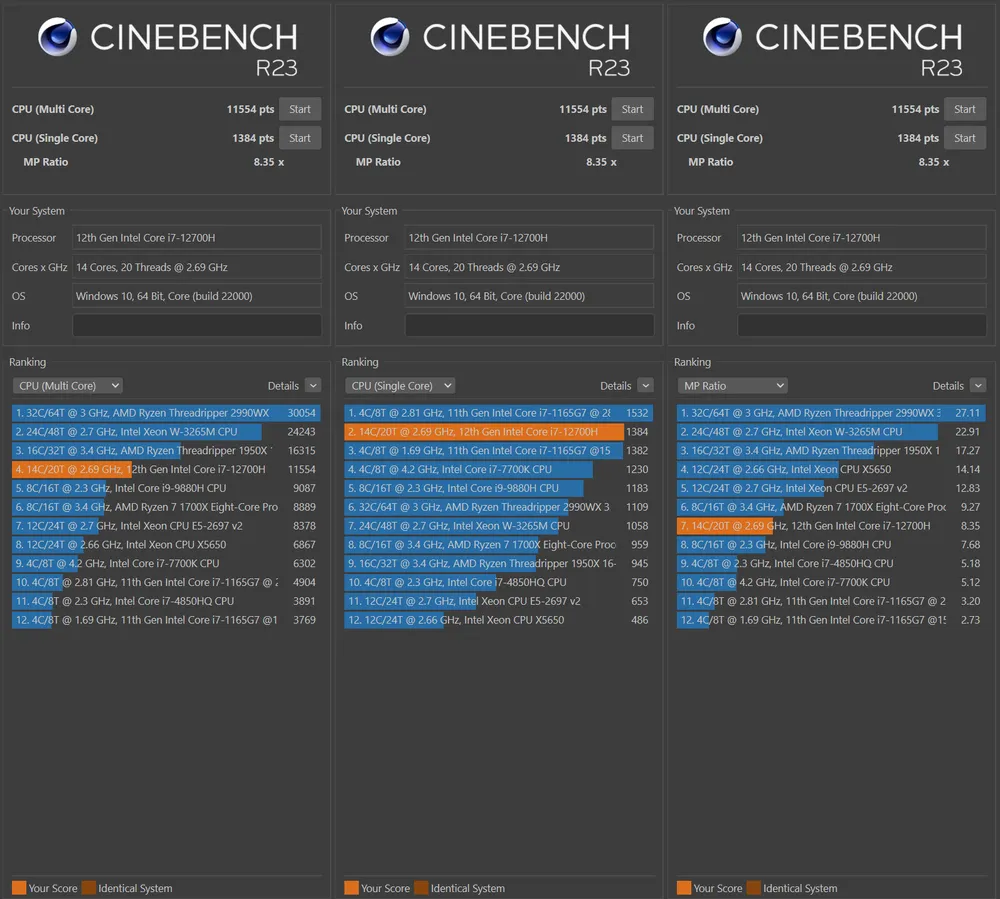Open the MP Ratio ranking dropdown

[x=732, y=386]
